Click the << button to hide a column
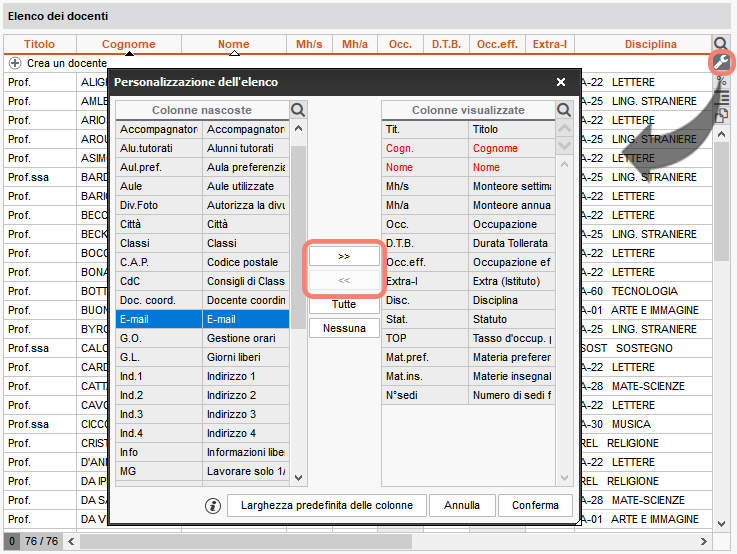The width and height of the screenshot is (737, 554). (344, 281)
